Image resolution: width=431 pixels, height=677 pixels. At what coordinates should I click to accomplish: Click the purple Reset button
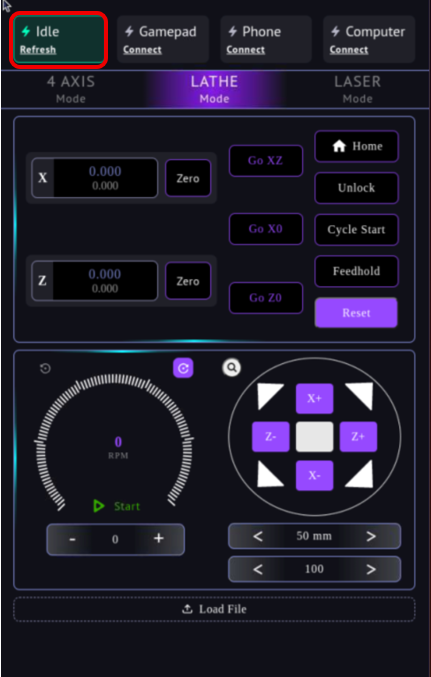tap(356, 313)
